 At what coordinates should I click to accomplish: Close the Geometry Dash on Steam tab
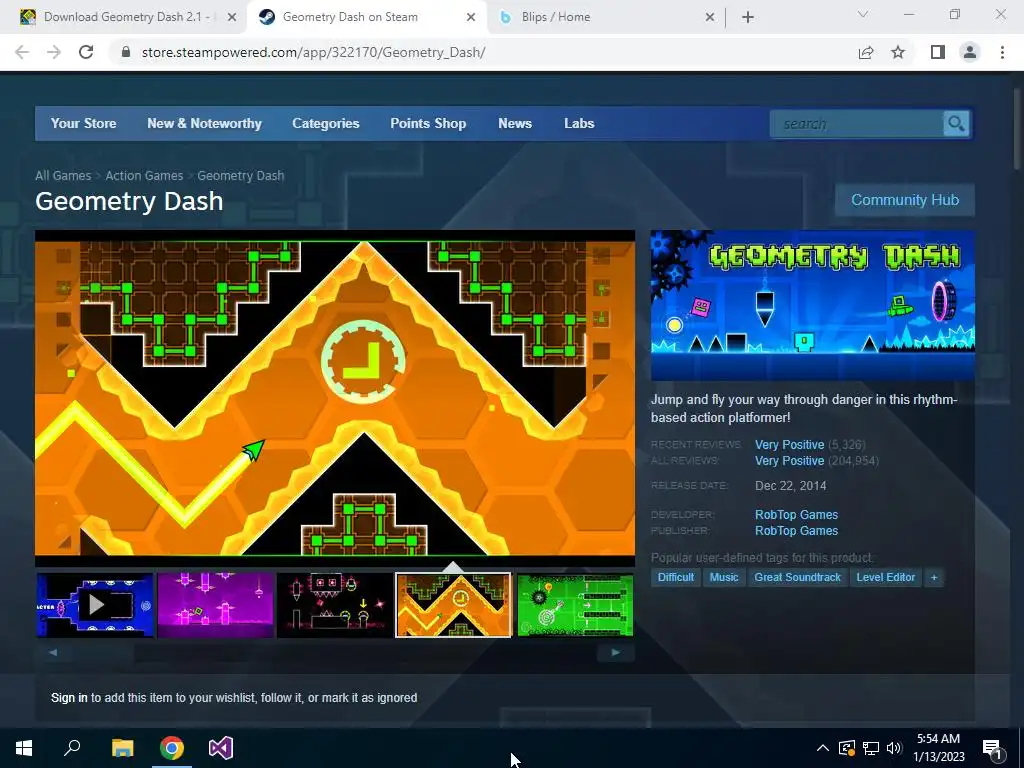471,17
